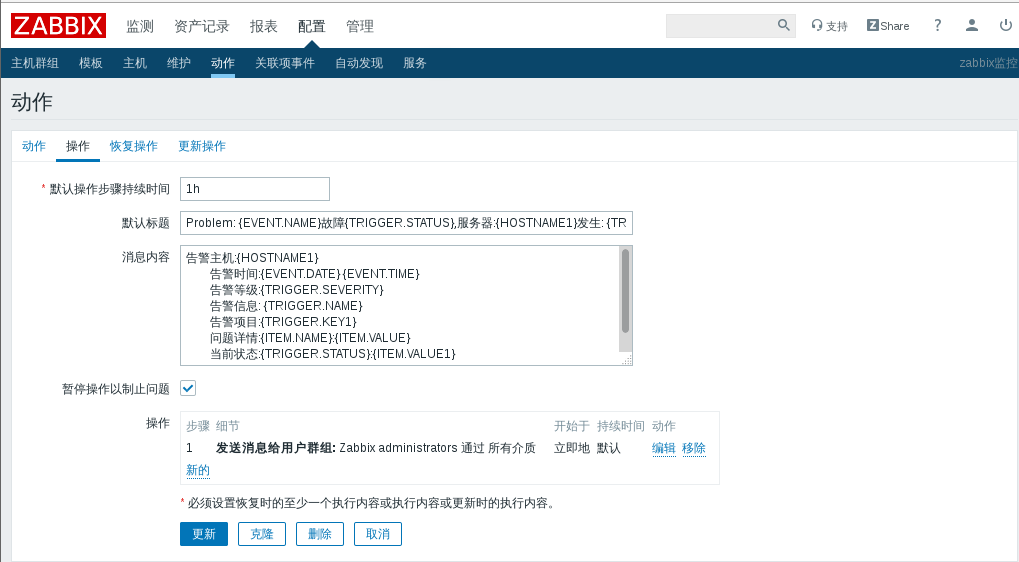Go to 主机群组 submenu
1019x562 pixels.
coord(34,63)
